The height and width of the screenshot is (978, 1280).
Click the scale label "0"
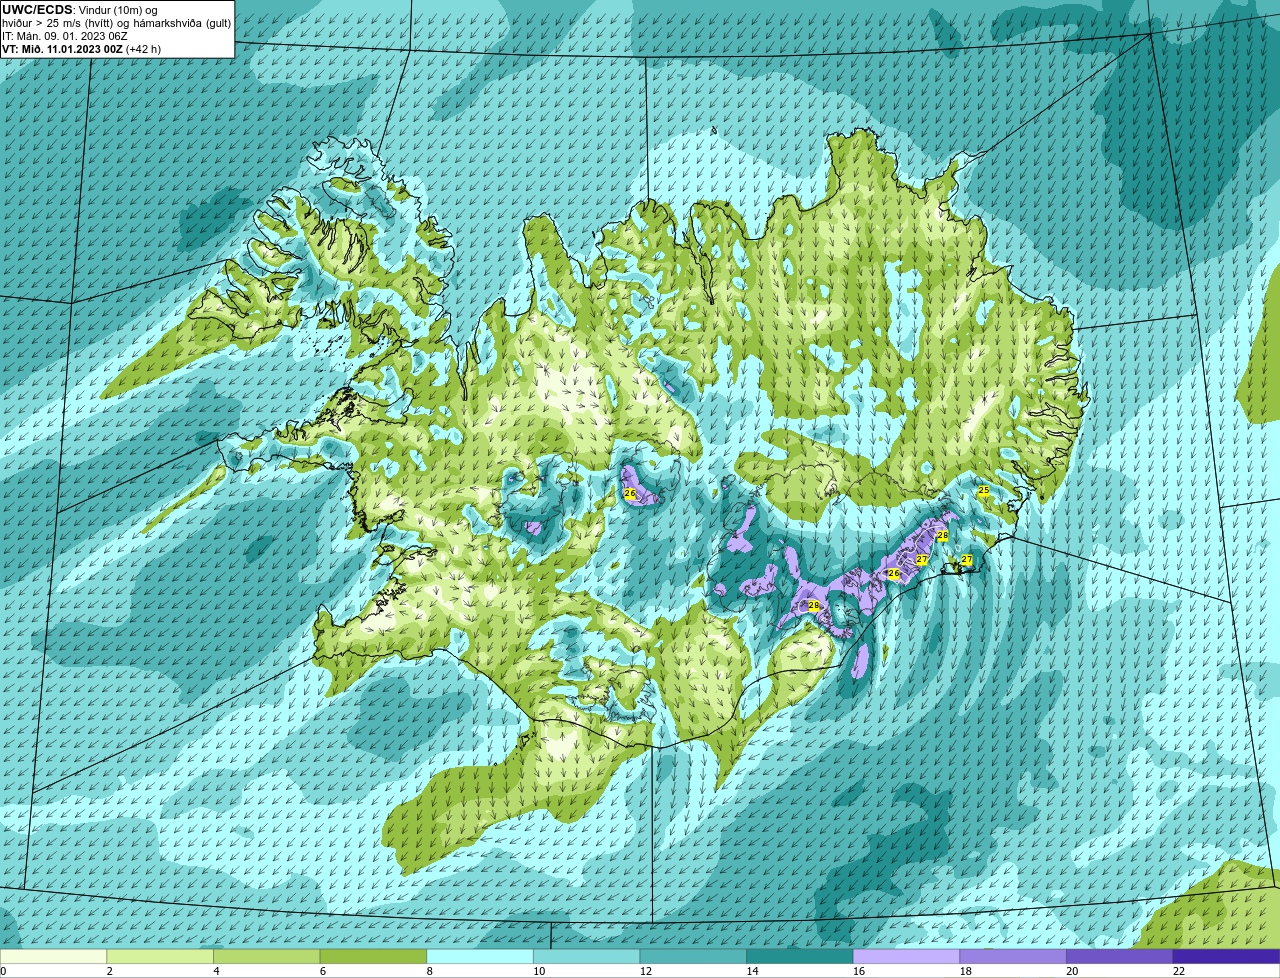[3, 971]
